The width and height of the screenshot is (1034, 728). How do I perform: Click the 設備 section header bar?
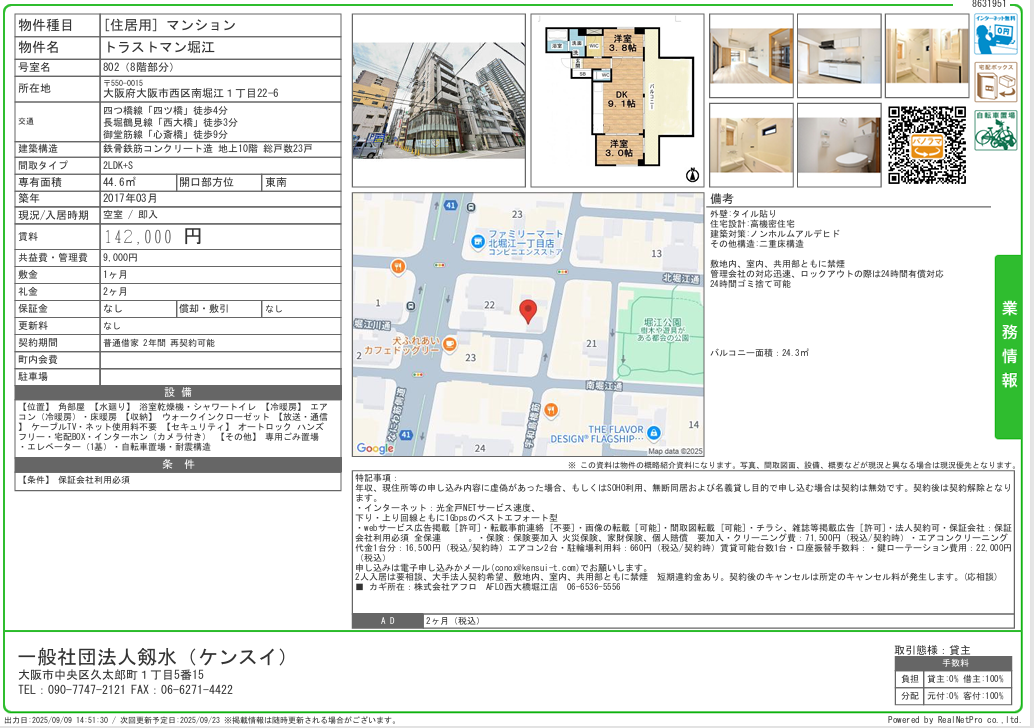(179, 392)
